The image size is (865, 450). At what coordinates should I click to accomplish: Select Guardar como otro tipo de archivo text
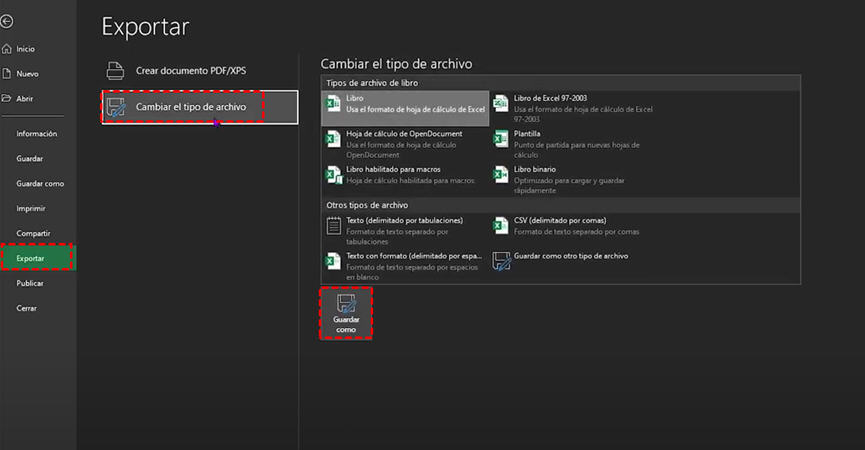click(x=571, y=256)
